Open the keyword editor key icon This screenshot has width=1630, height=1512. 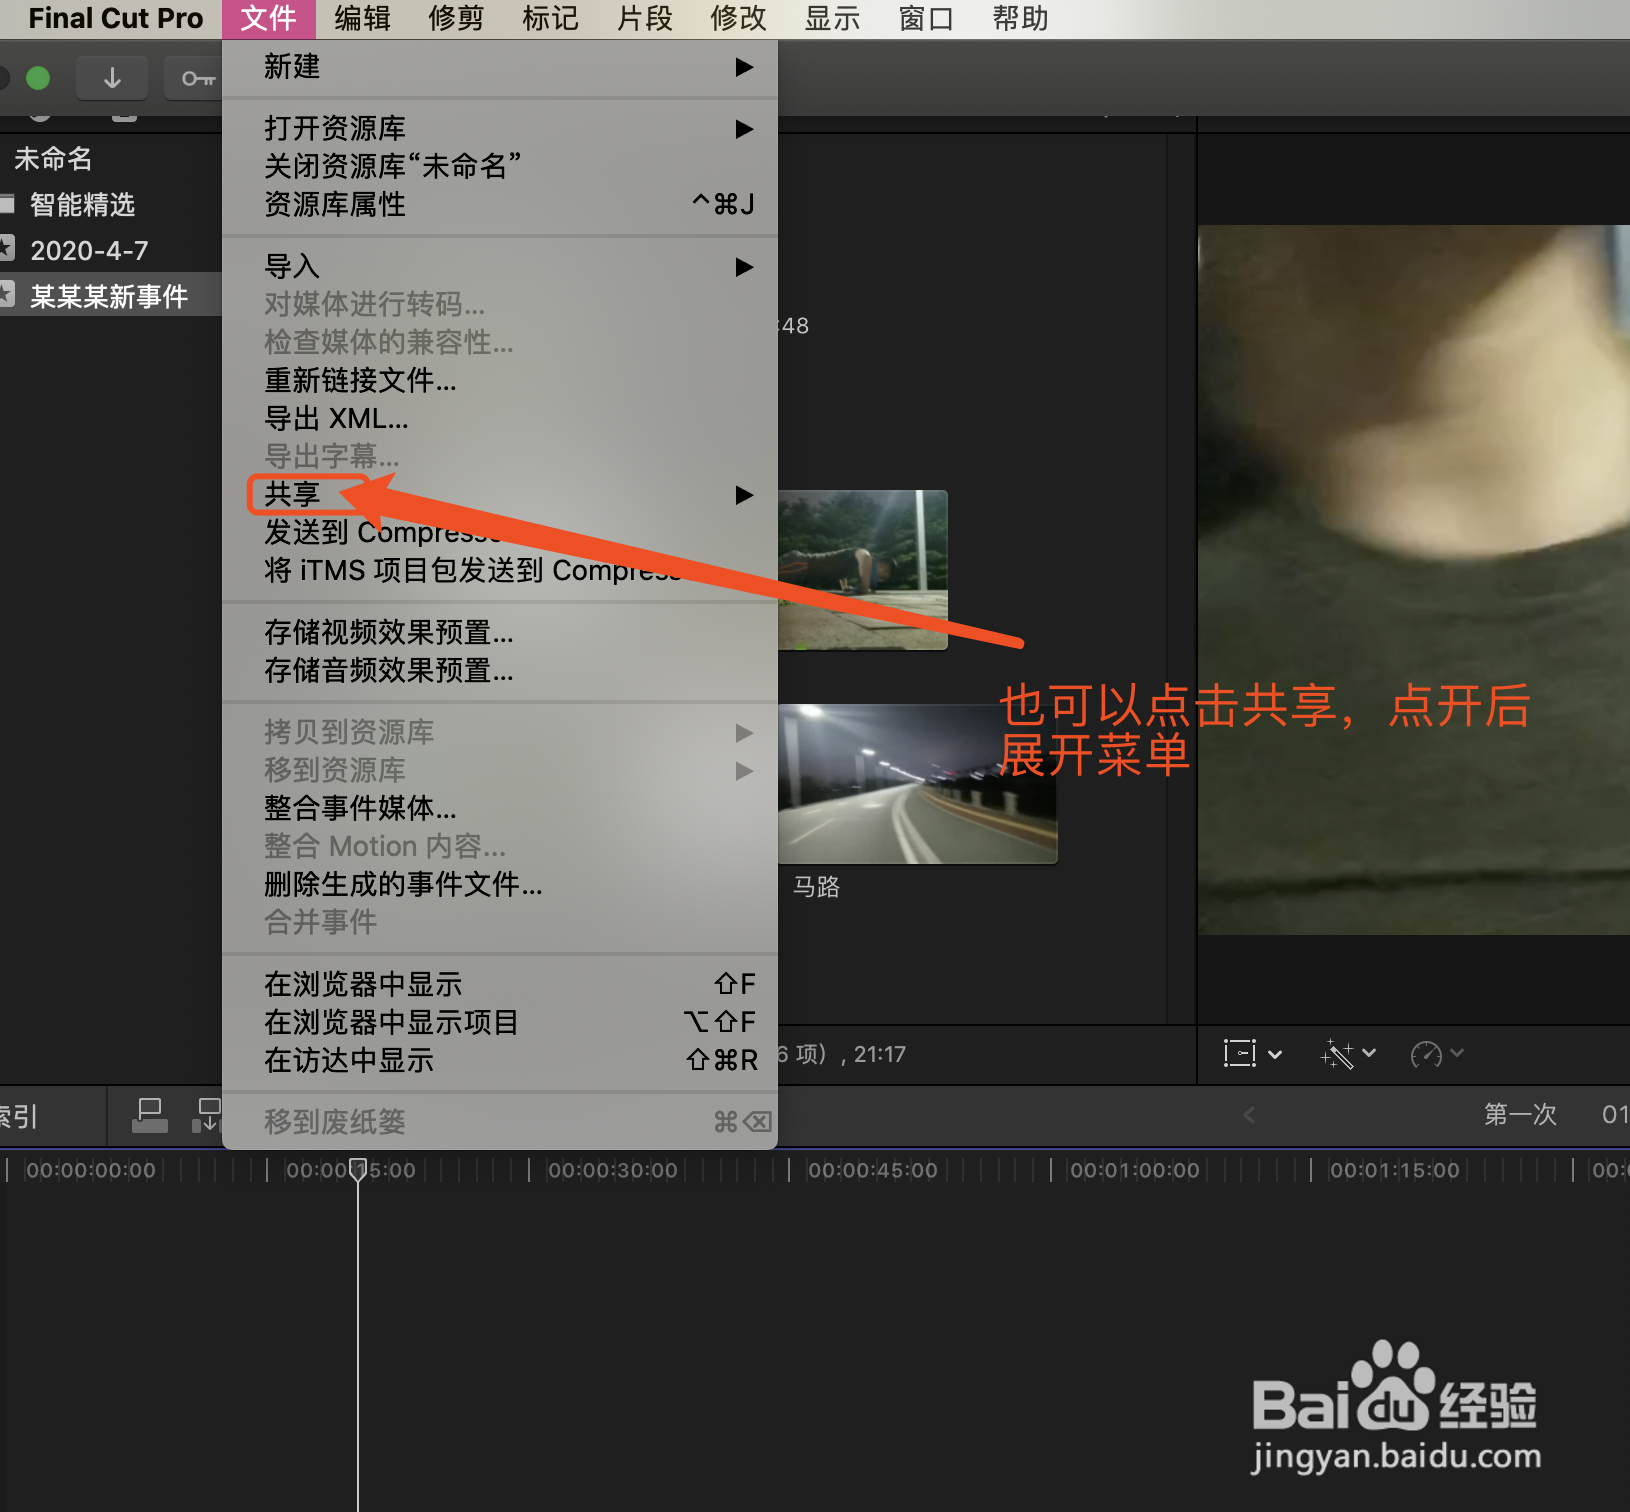[195, 77]
